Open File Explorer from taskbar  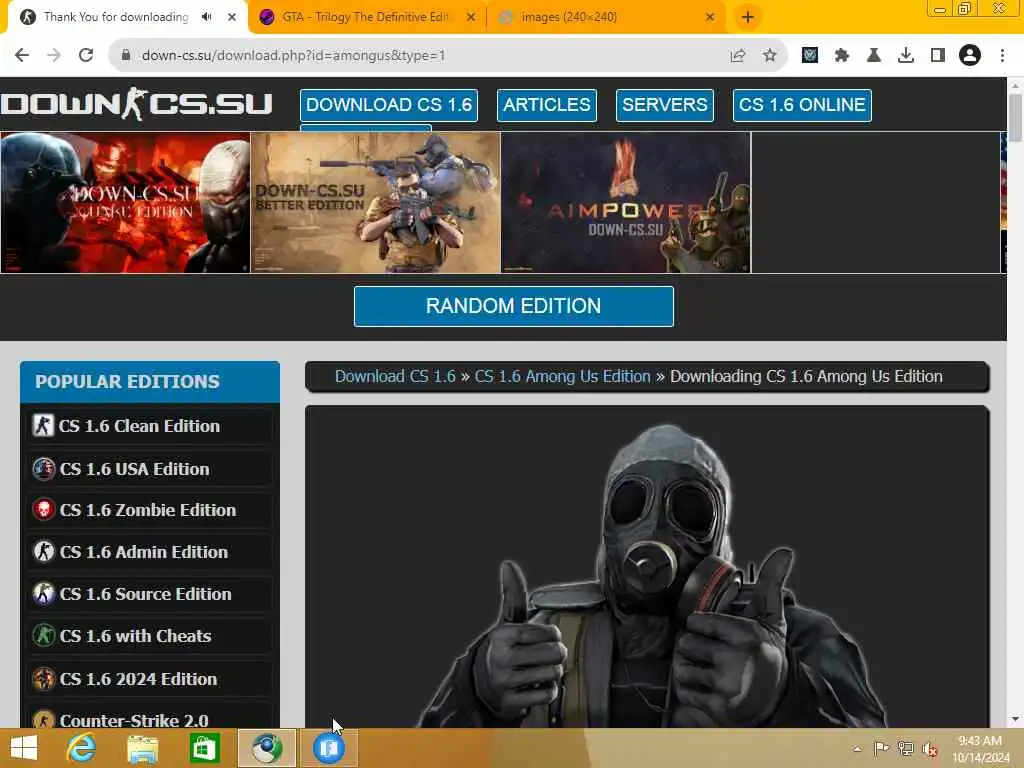click(x=142, y=748)
